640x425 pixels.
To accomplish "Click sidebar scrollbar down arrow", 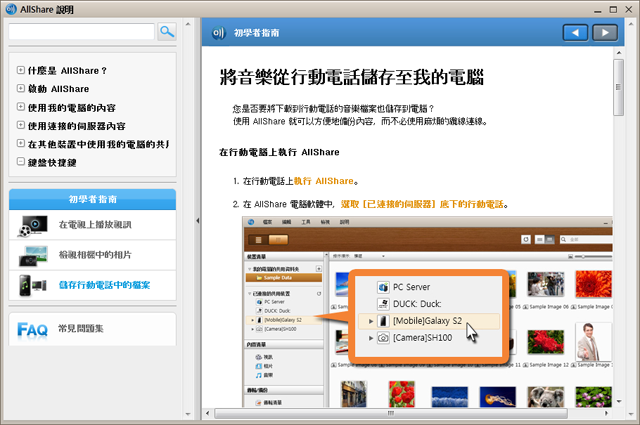I will 188,414.
